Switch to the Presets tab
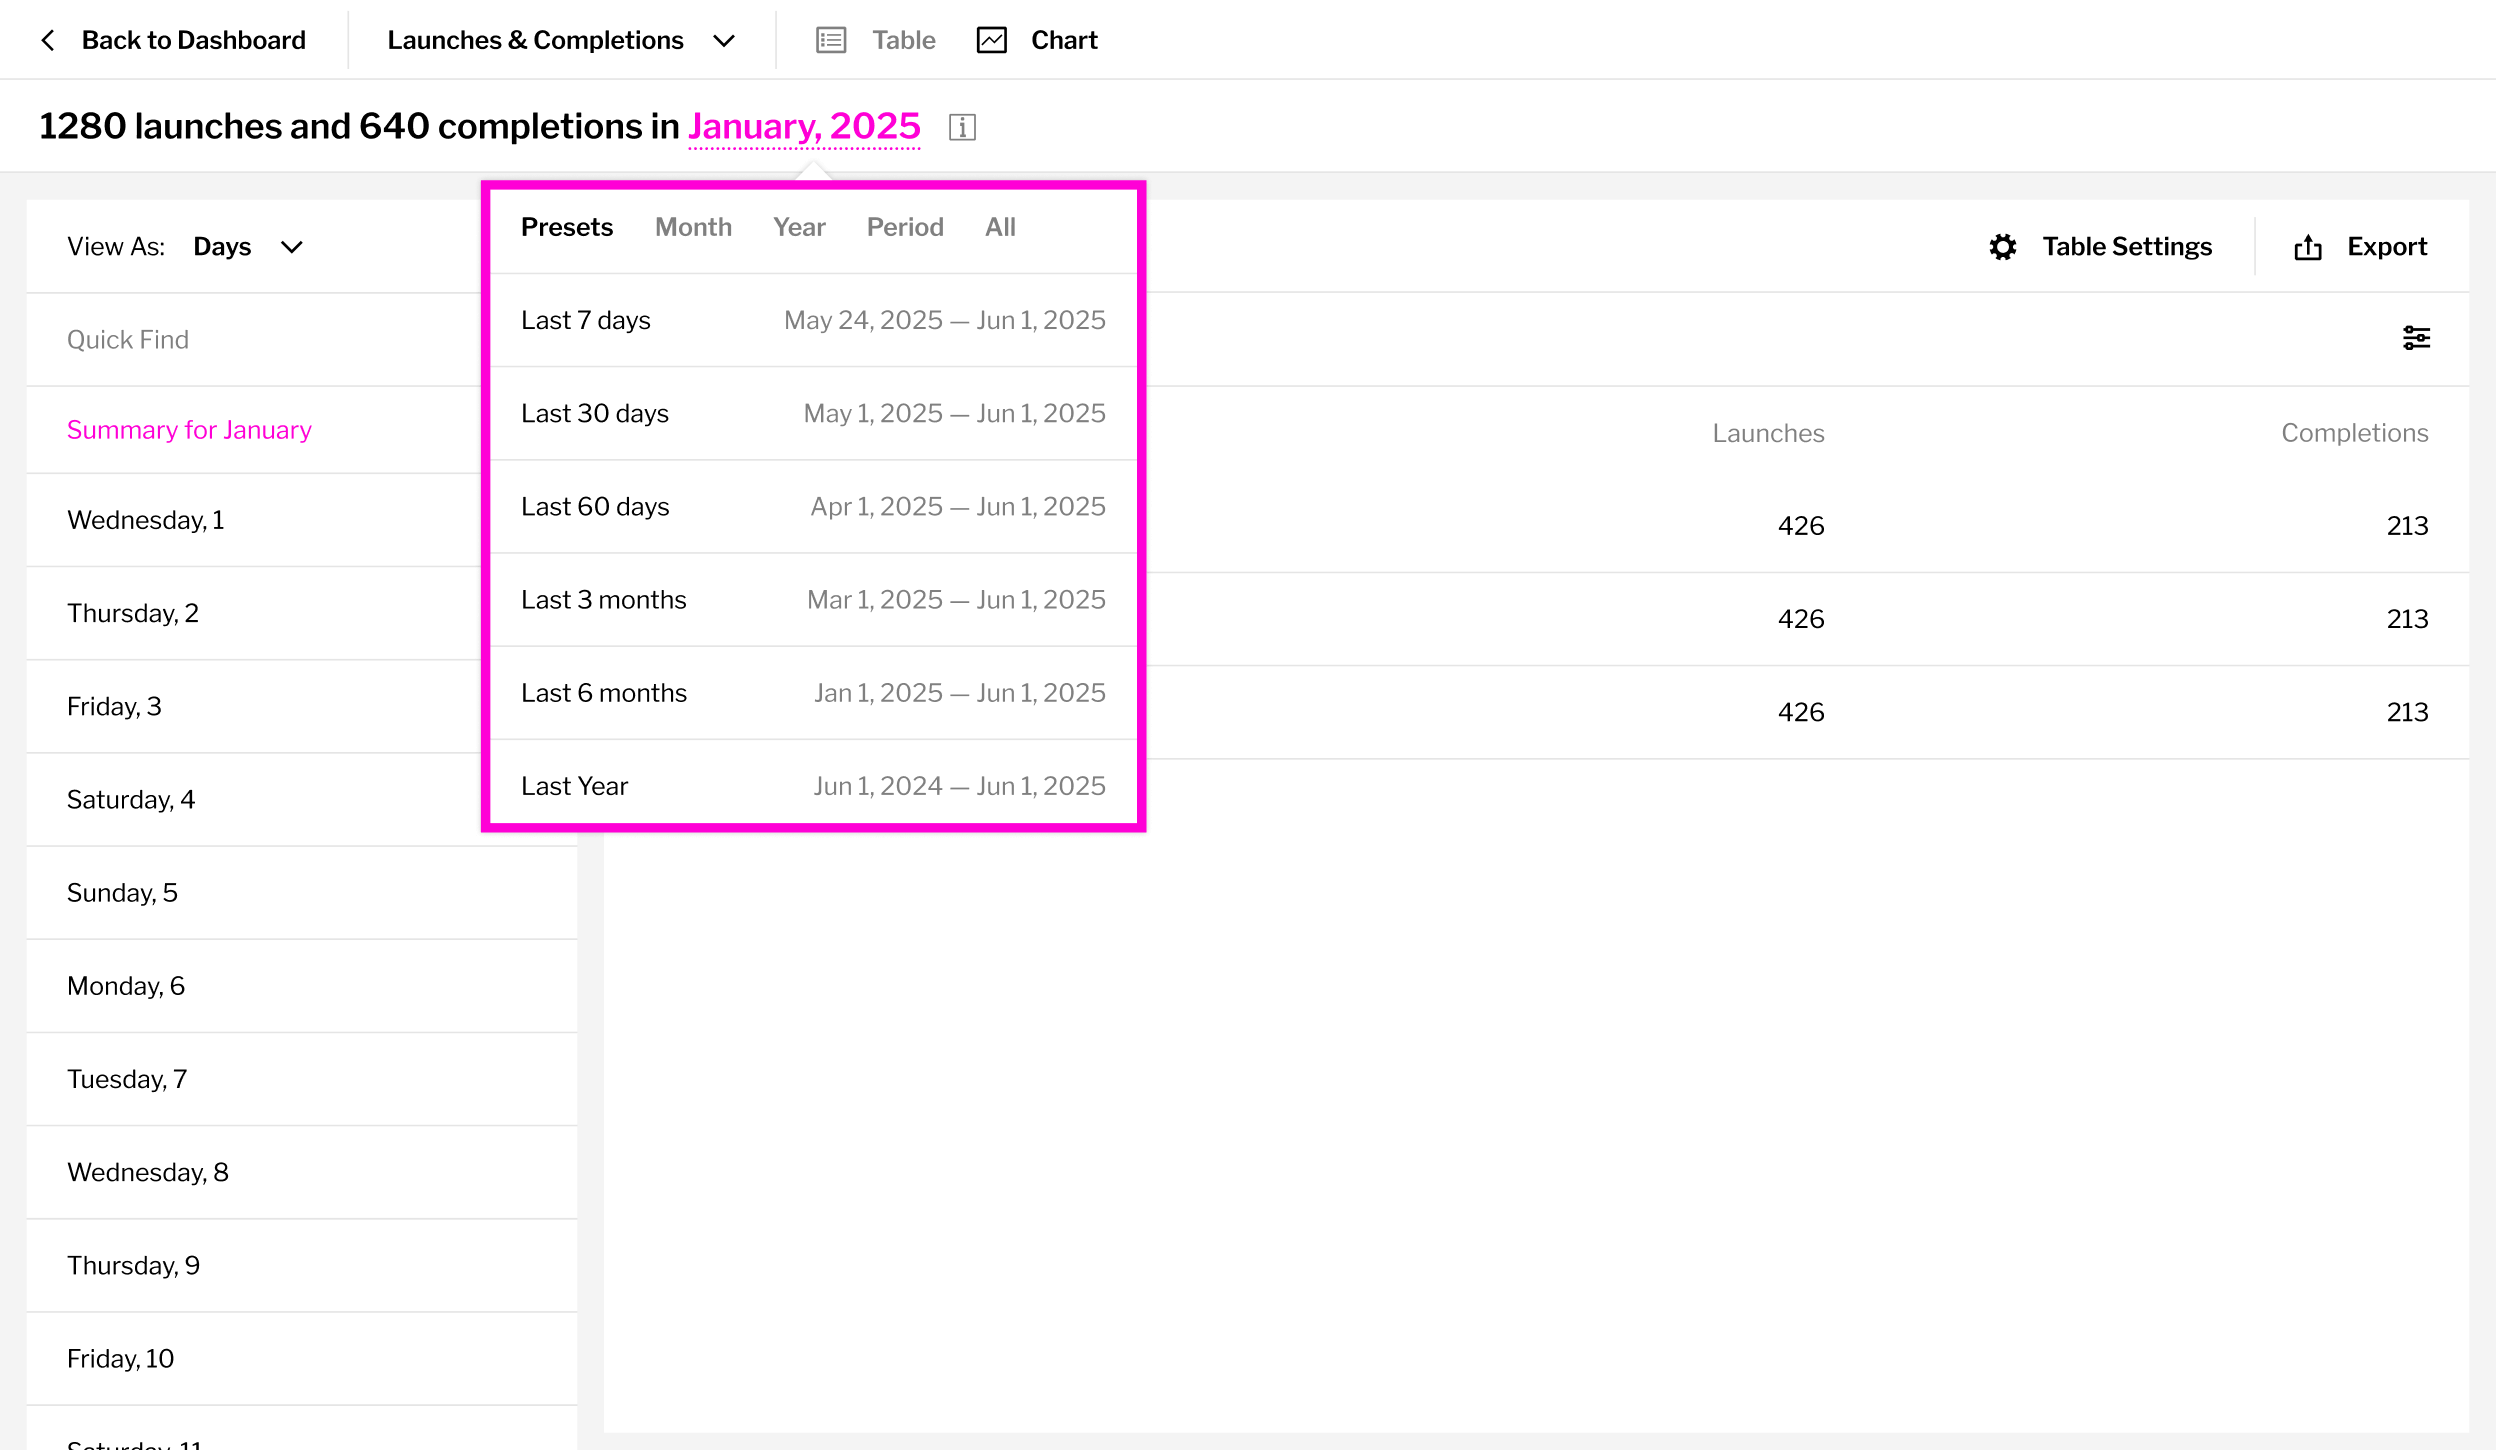Viewport: 2496px width, 1450px height. pyautogui.click(x=567, y=227)
